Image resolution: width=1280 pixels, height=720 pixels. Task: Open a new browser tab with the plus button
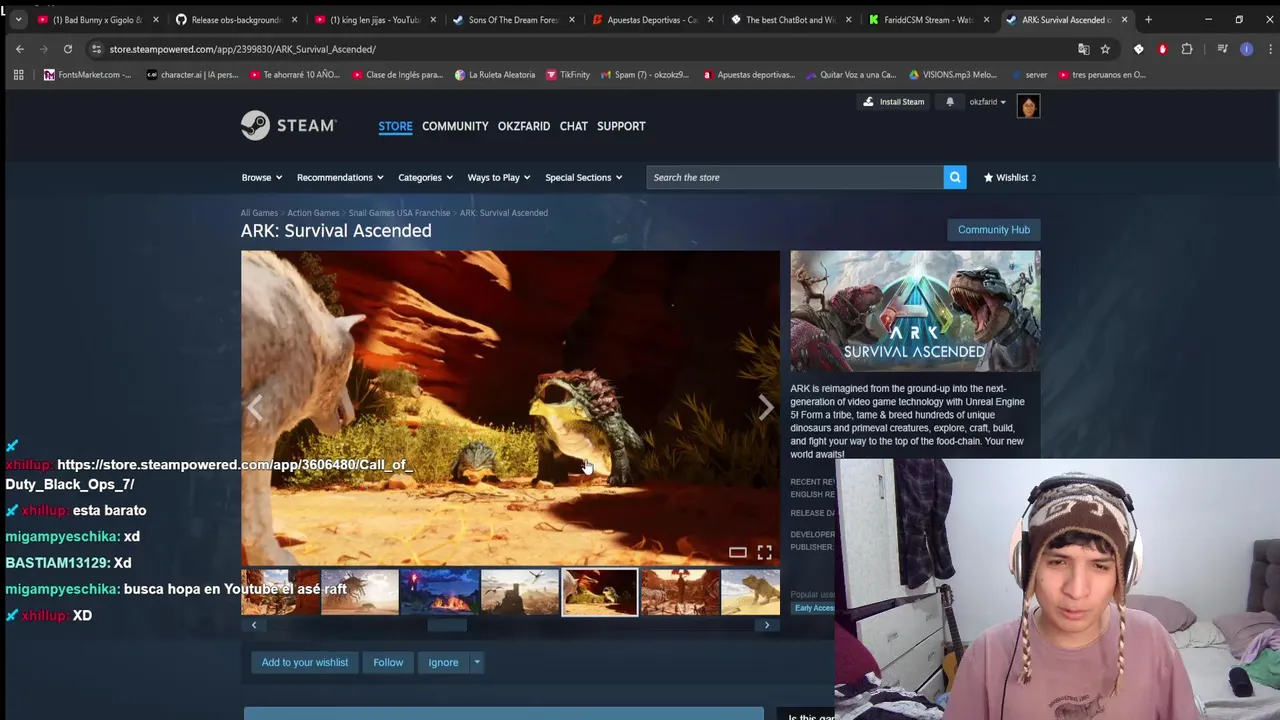pos(1148,19)
